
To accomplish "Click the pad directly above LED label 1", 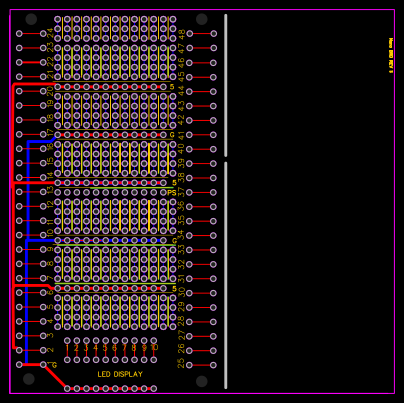I will click(67, 341).
